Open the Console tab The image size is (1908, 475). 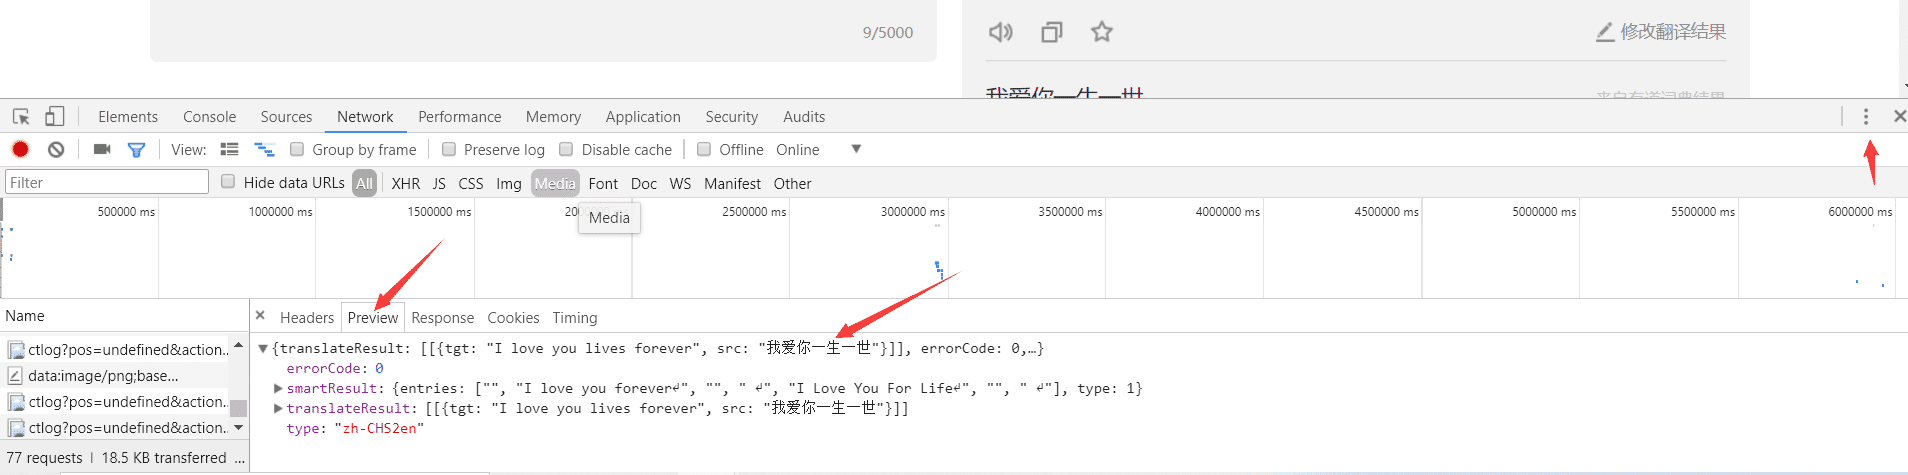pyautogui.click(x=209, y=117)
